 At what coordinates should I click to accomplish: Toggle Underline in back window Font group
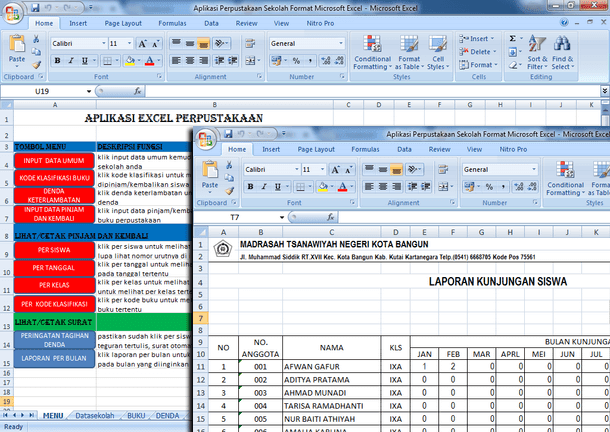tap(84, 60)
